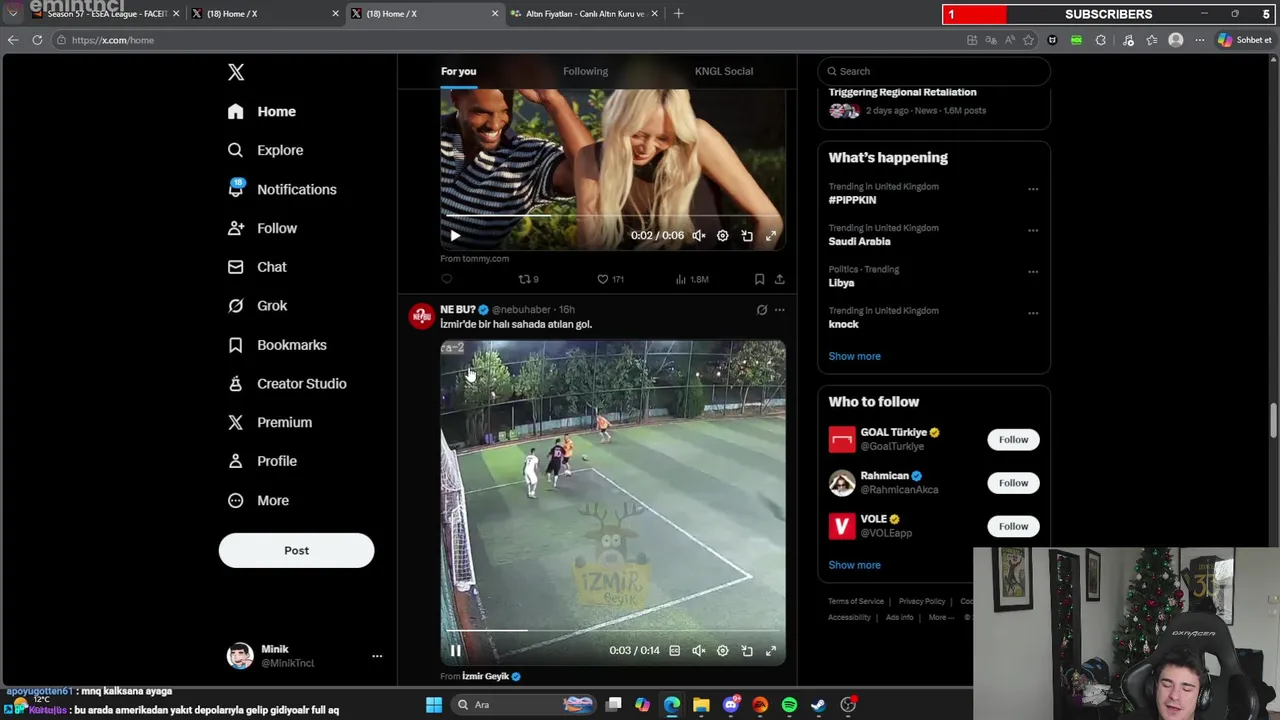Open options for knock trend
1280x720 pixels.
point(1033,313)
